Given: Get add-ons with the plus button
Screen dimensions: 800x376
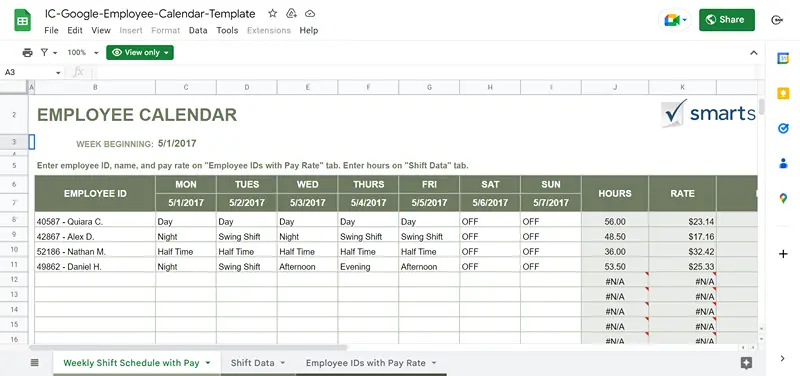Looking at the screenshot, I should (x=783, y=254).
